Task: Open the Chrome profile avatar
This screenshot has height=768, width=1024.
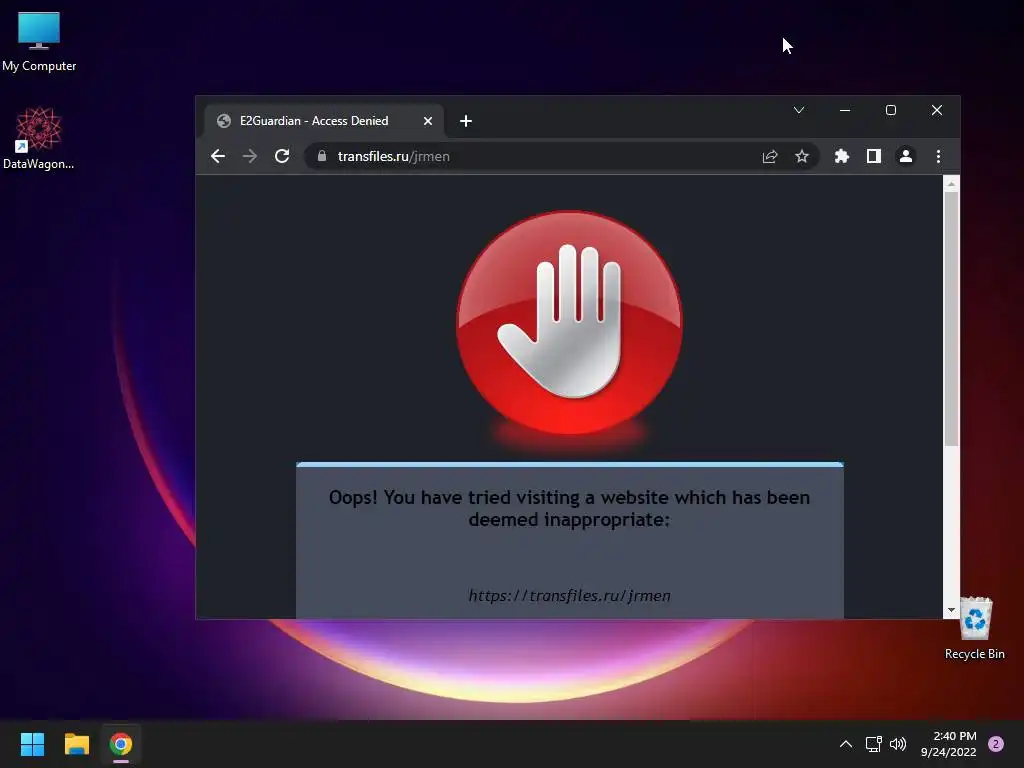Action: [906, 156]
